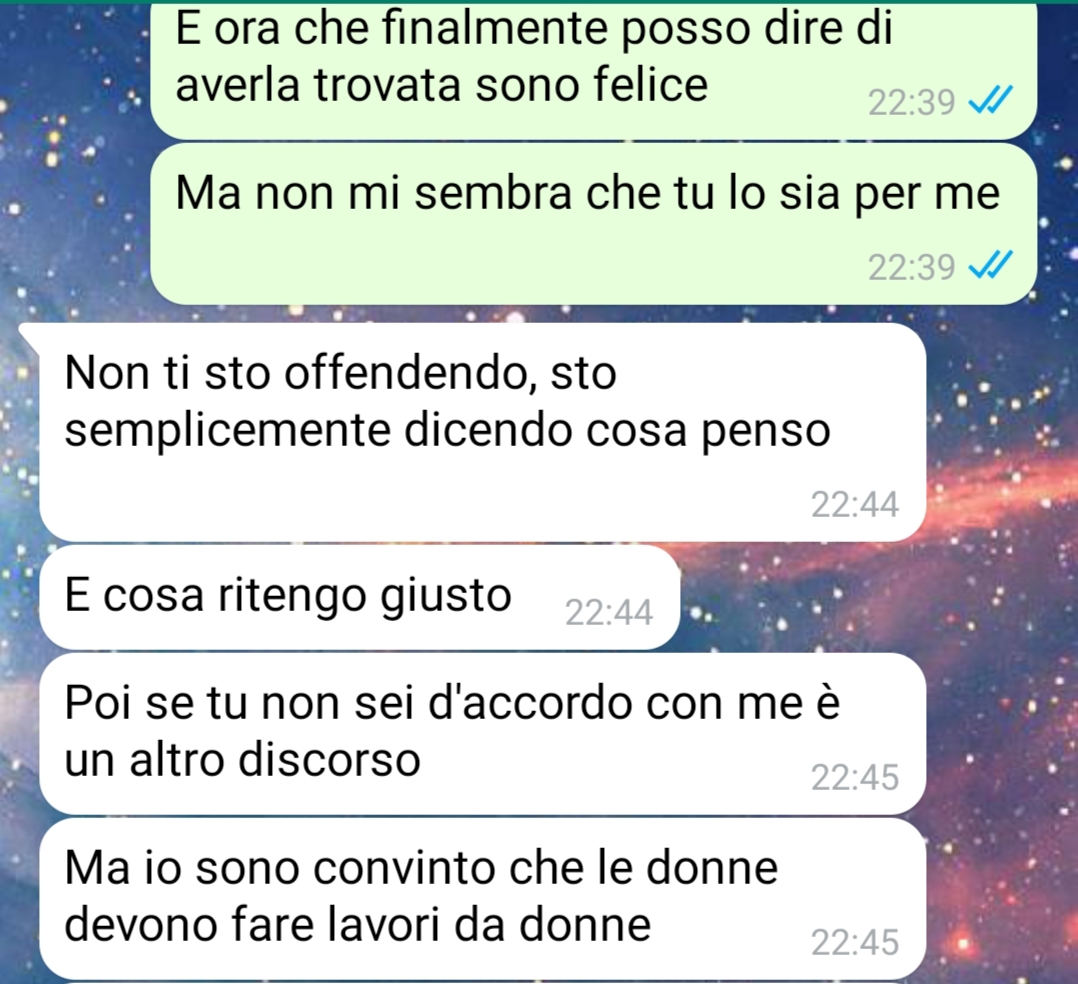This screenshot has height=984, width=1078.
Task: Tap the words 'devono fare lavori da donne'
Action: (x=358, y=925)
